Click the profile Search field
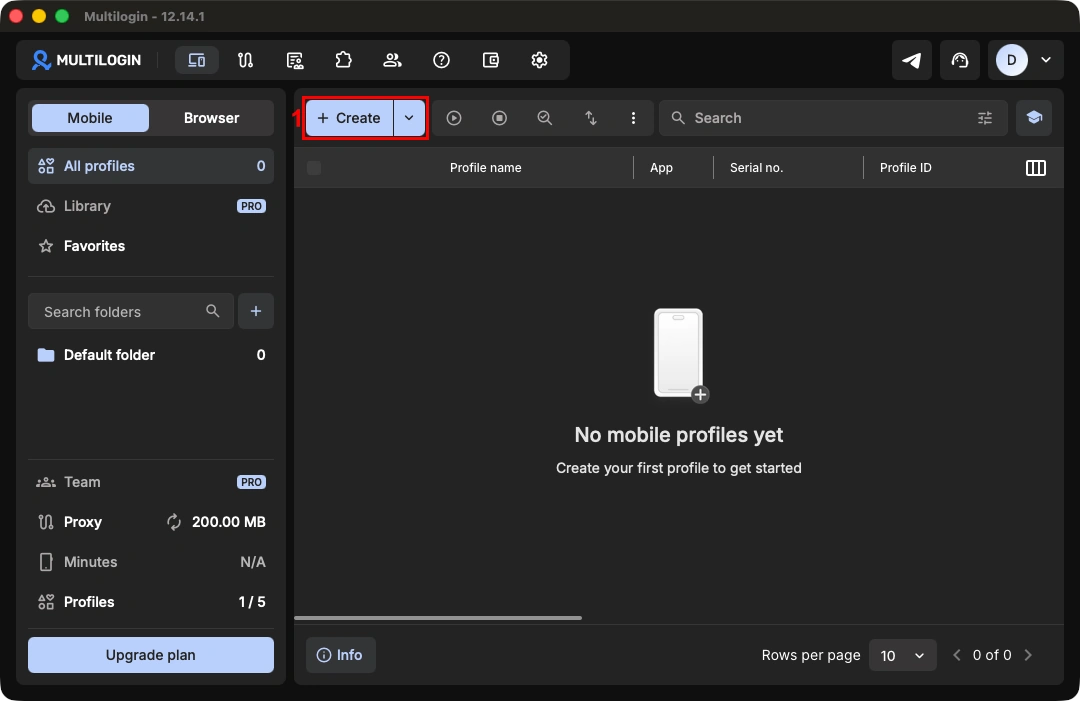Viewport: 1080px width, 701px height. pos(833,118)
